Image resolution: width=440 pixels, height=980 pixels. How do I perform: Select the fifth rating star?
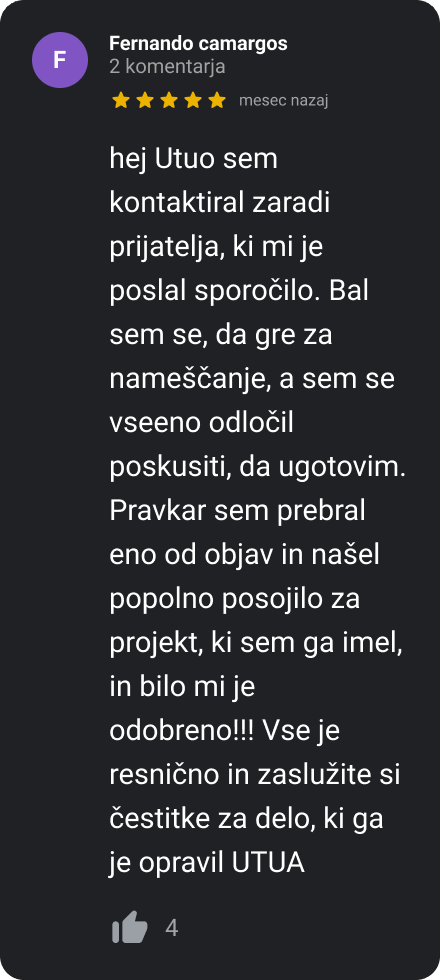217,100
